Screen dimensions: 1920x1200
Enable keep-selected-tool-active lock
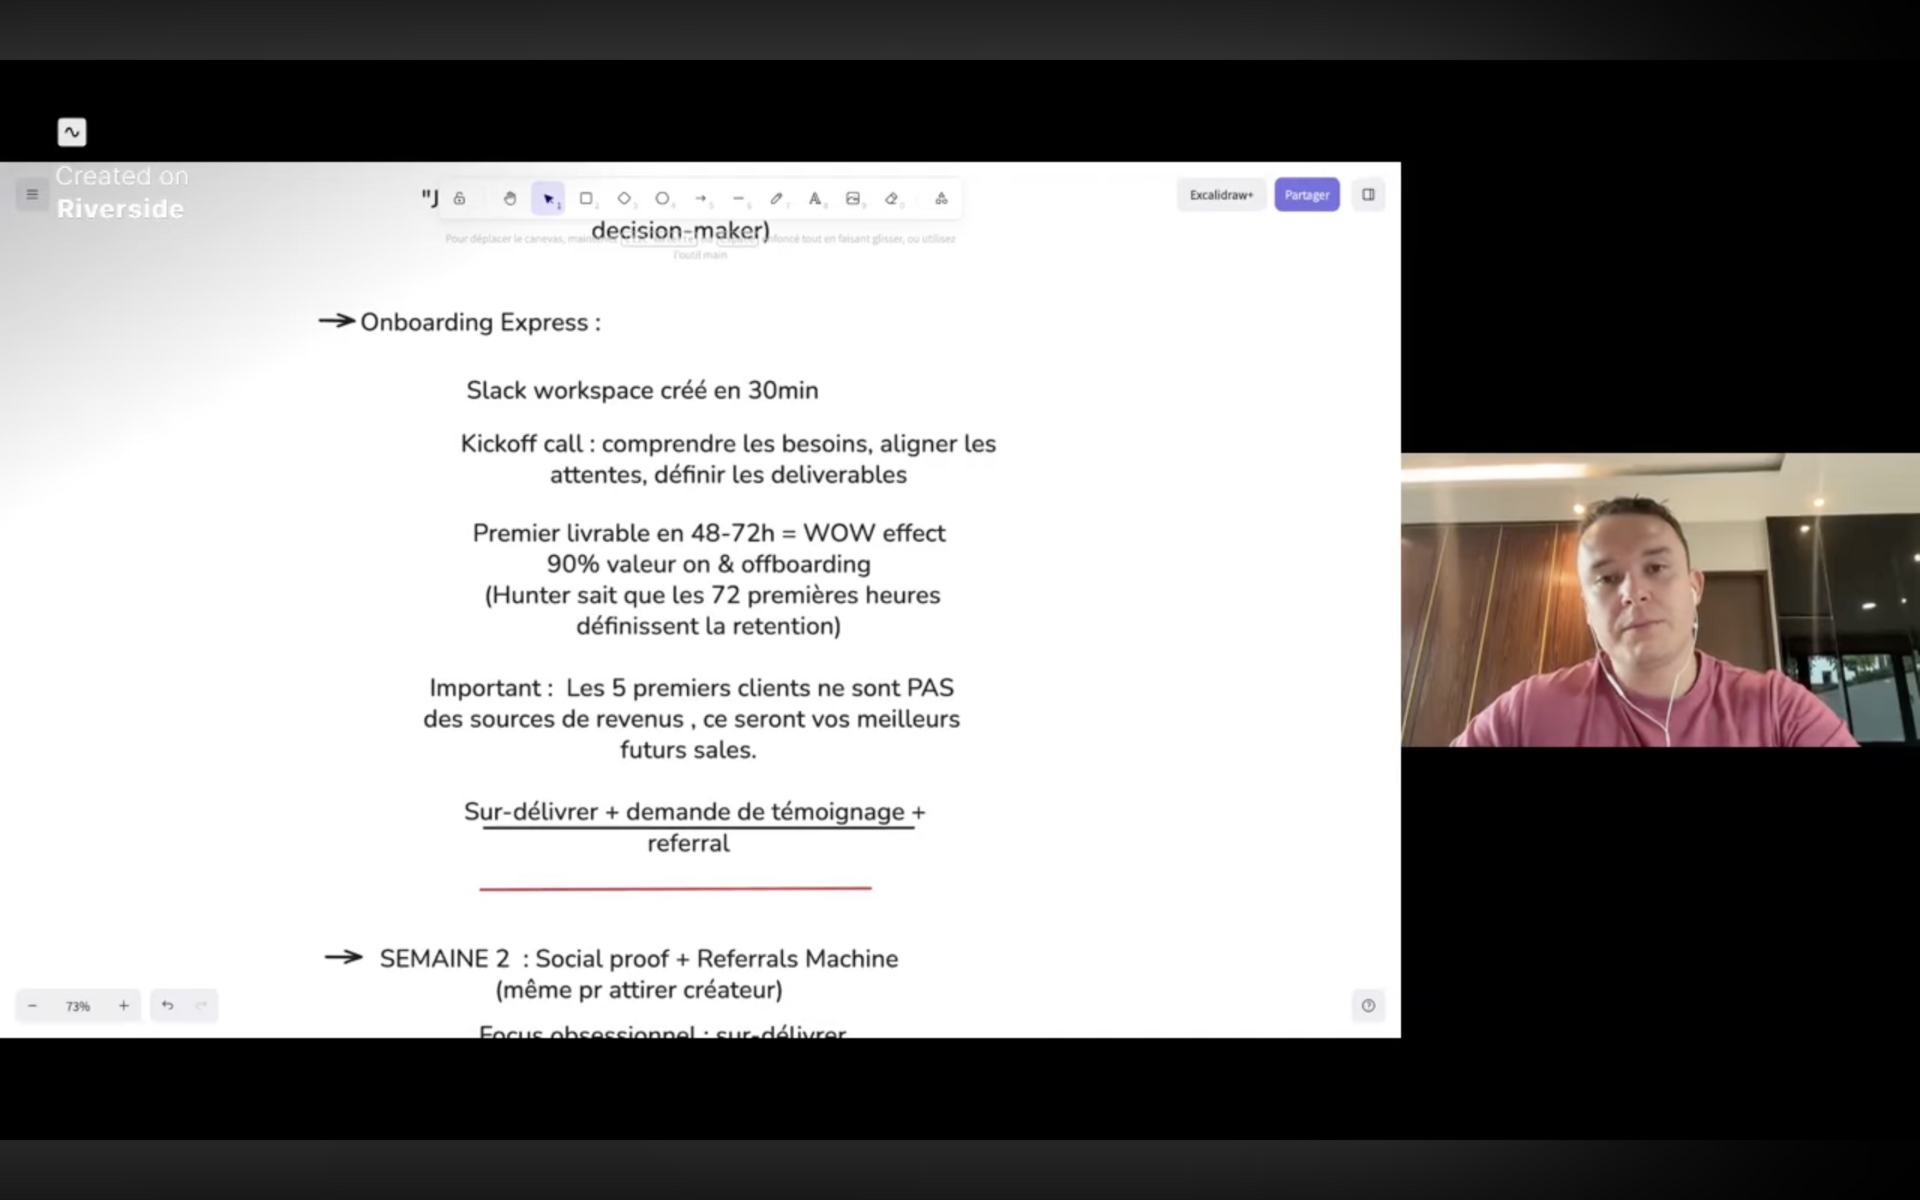pos(460,198)
